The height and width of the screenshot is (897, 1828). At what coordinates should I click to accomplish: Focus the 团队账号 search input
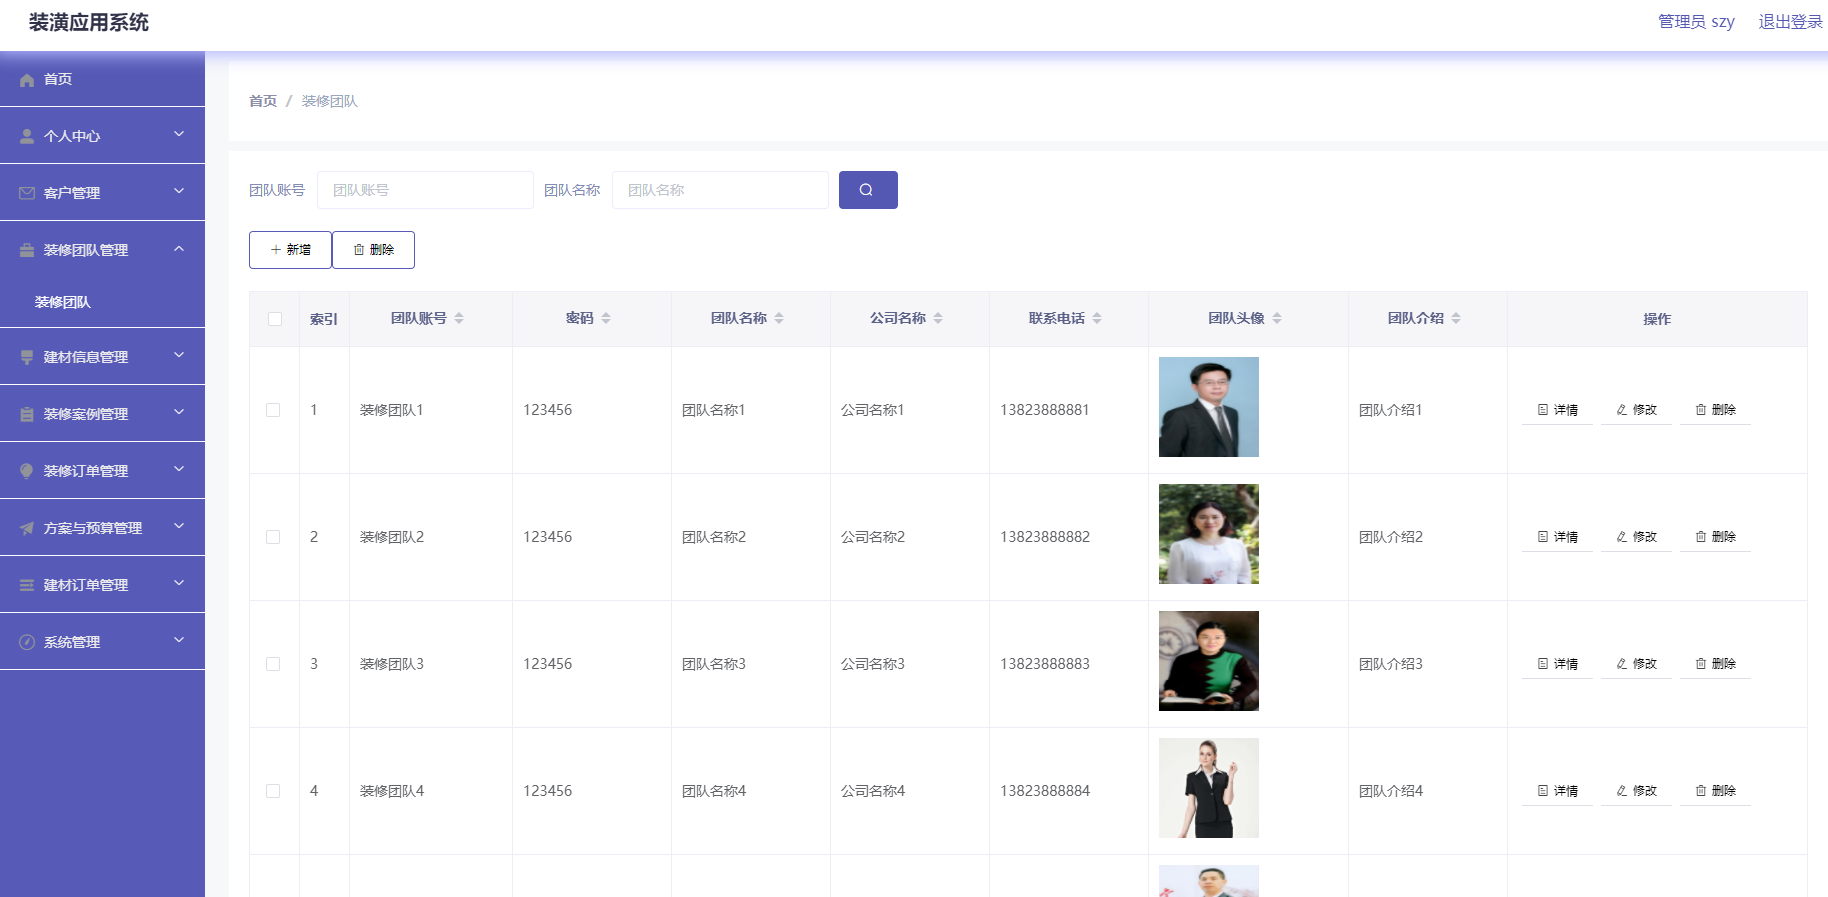coord(425,190)
